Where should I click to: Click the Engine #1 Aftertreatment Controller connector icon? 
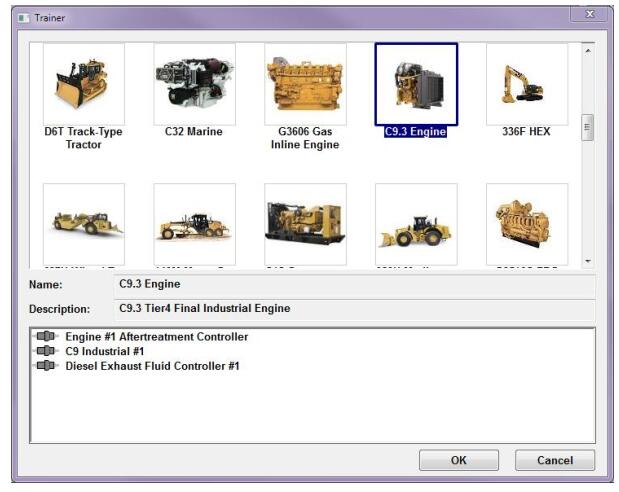pyautogui.click(x=46, y=336)
